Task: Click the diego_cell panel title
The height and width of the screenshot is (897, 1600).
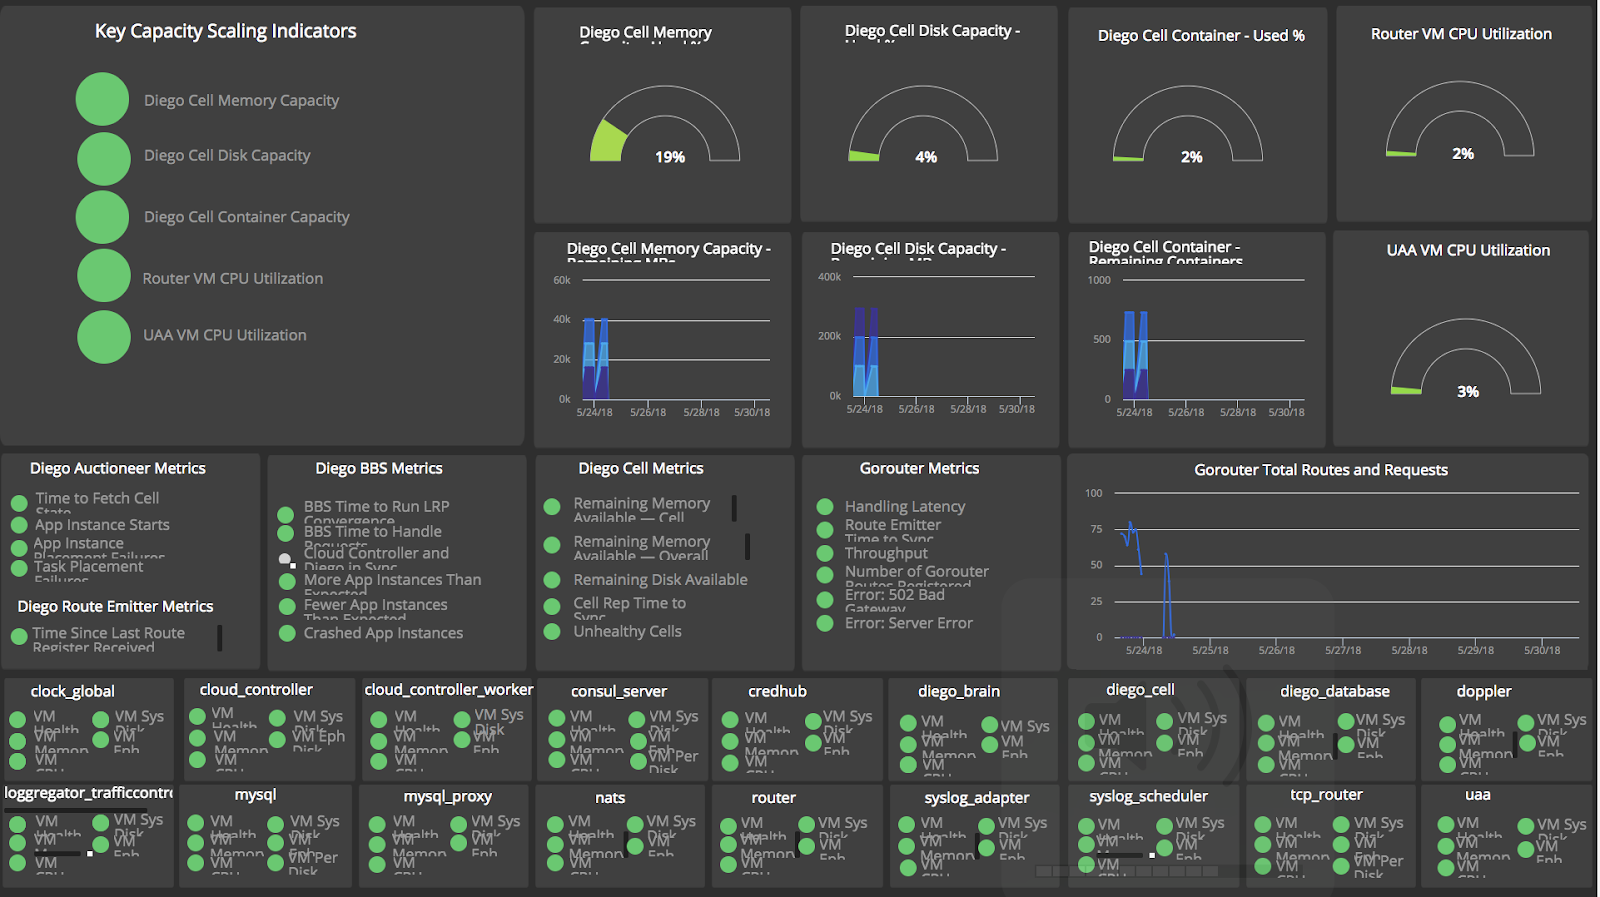Action: [x=1140, y=690]
